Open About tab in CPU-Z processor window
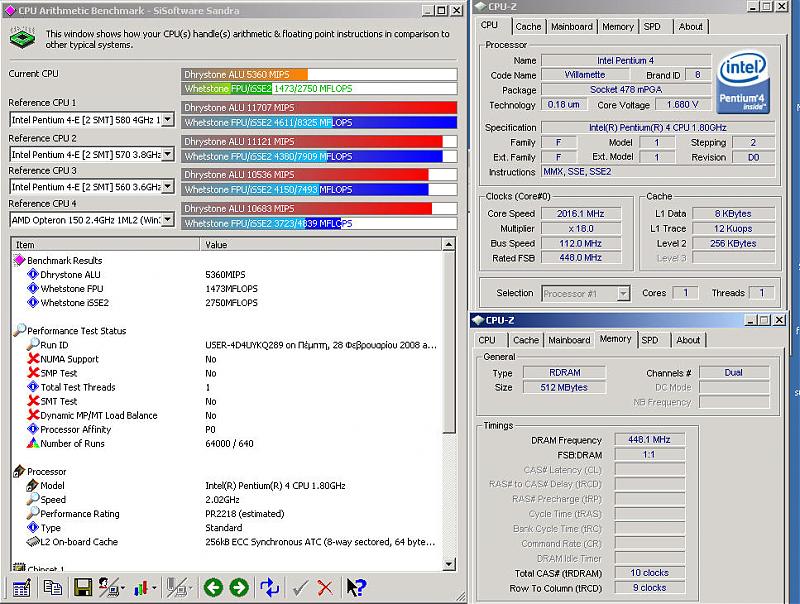800x604 pixels. point(690,27)
